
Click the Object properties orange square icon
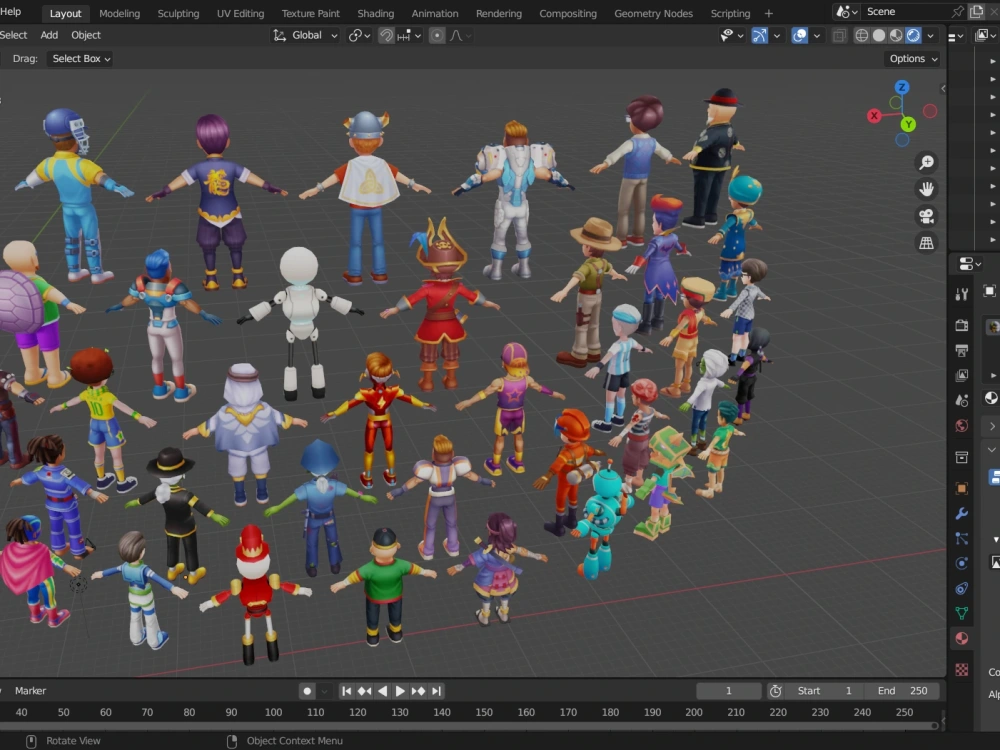click(962, 488)
